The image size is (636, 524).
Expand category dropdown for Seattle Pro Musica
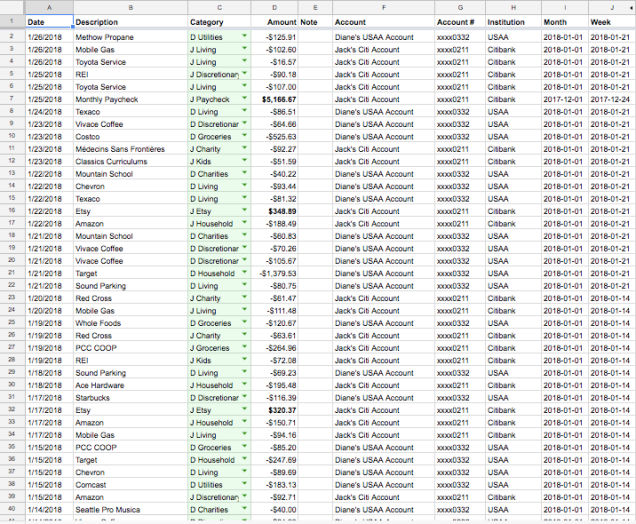pyautogui.click(x=244, y=509)
